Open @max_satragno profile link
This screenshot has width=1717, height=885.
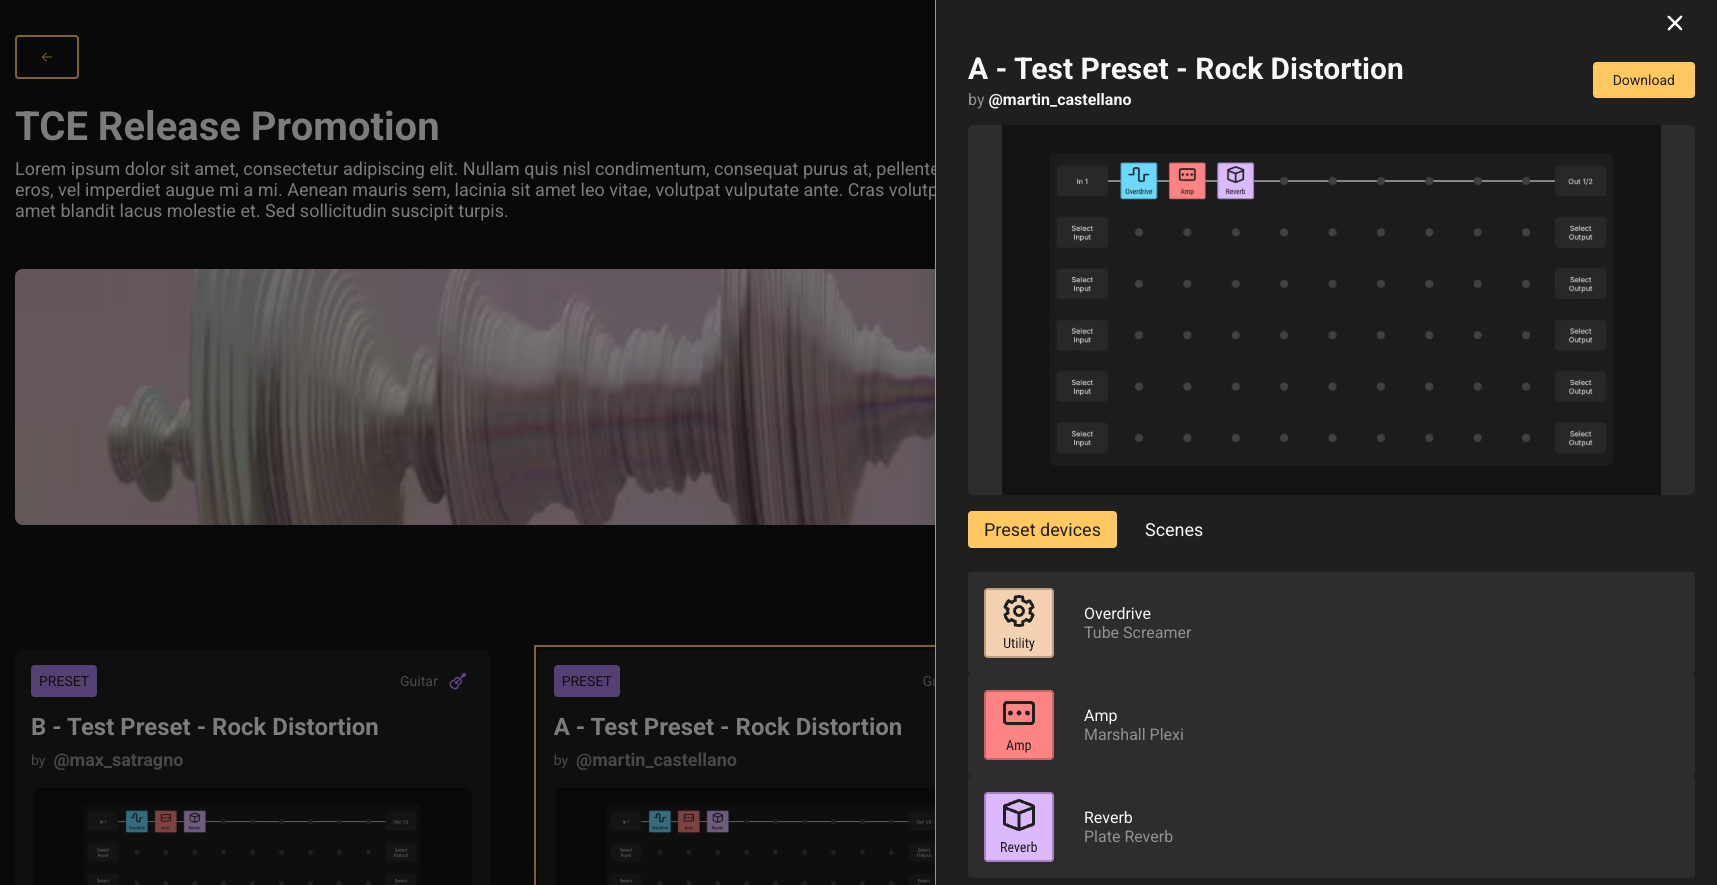click(118, 760)
